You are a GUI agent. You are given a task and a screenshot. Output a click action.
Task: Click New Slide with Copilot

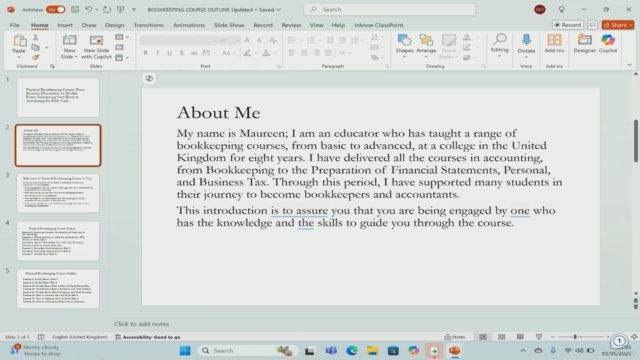96,47
